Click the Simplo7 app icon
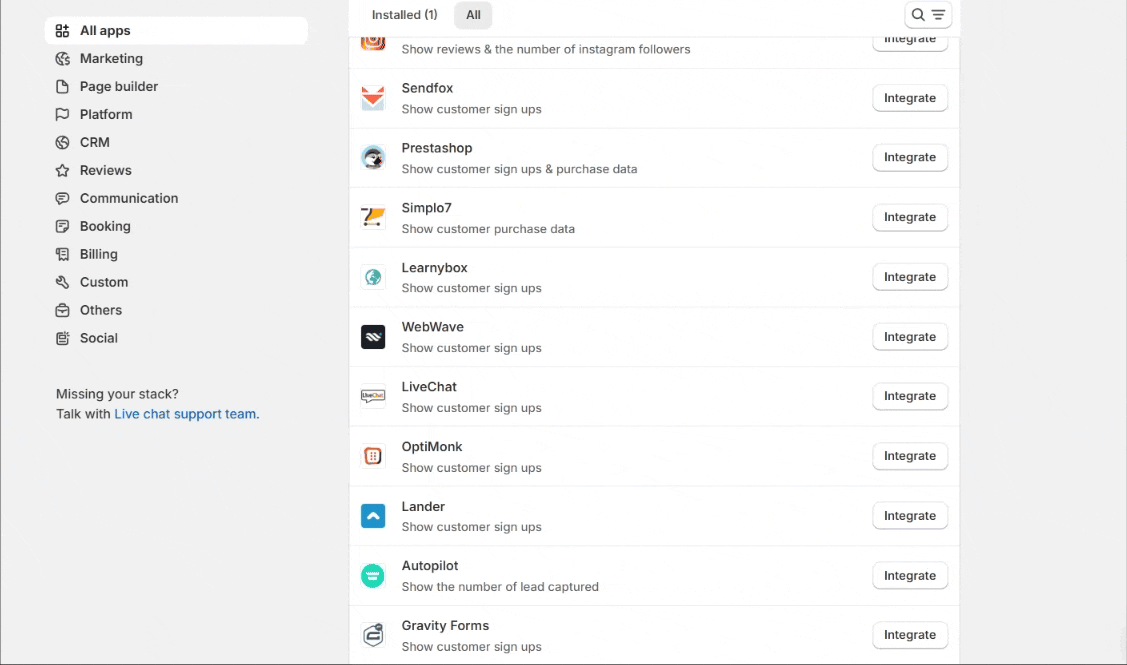Image resolution: width=1127 pixels, height=665 pixels. coord(373,217)
